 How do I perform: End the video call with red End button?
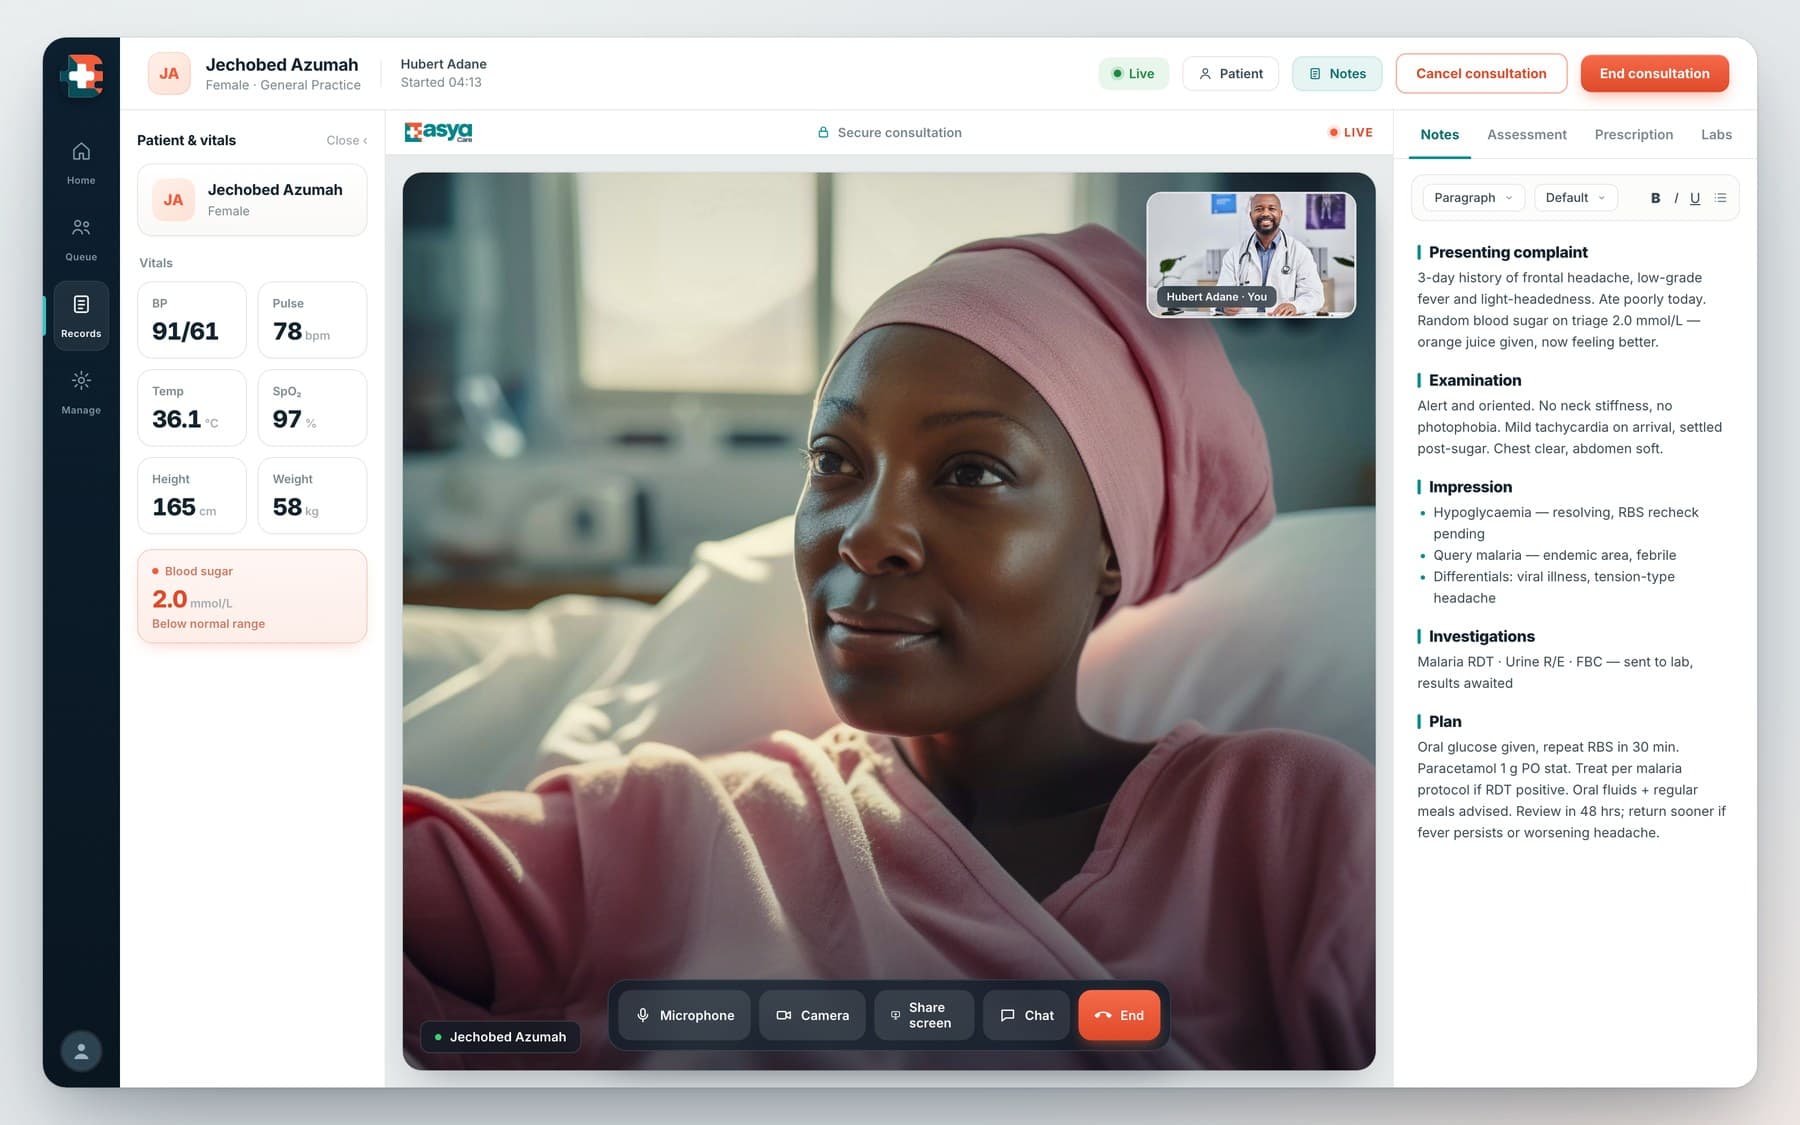[x=1119, y=1015]
